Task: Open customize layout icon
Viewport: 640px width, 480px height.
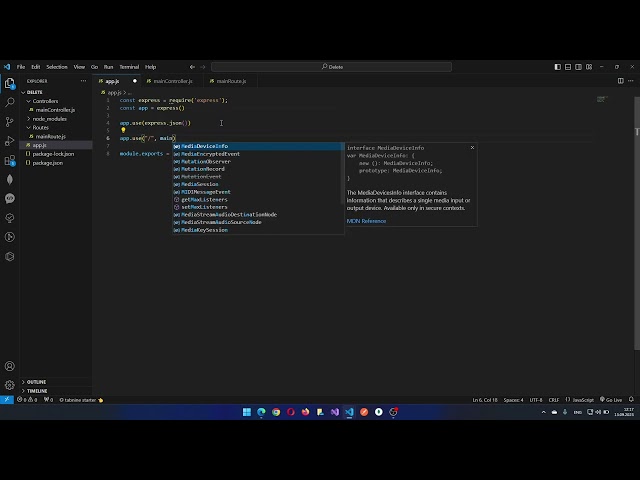Action: [x=589, y=67]
